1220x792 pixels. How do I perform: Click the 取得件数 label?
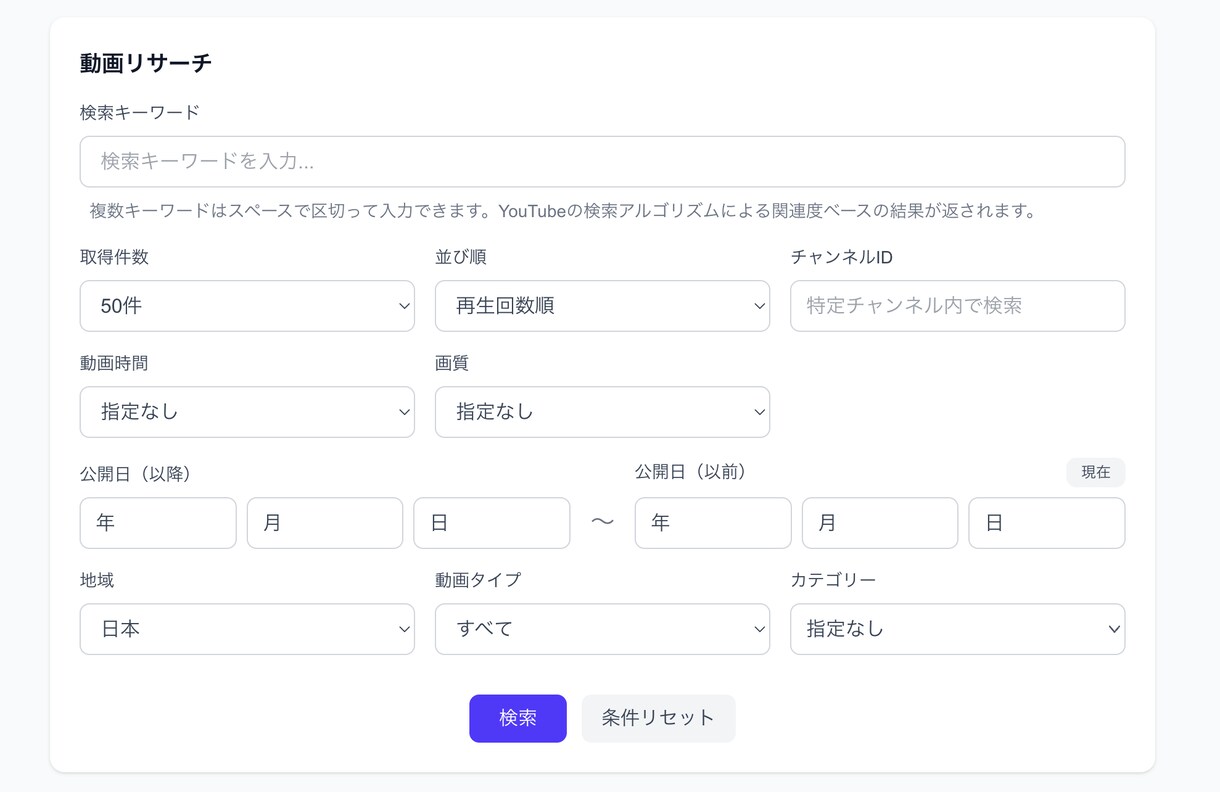click(x=114, y=257)
